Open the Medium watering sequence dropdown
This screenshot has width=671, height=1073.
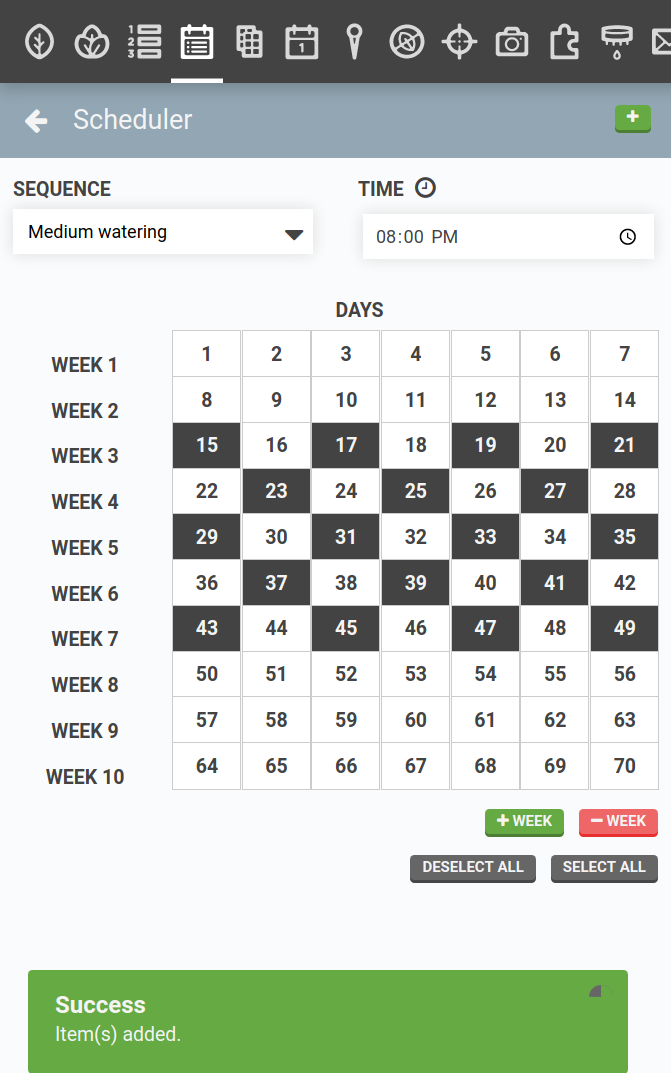click(x=163, y=231)
